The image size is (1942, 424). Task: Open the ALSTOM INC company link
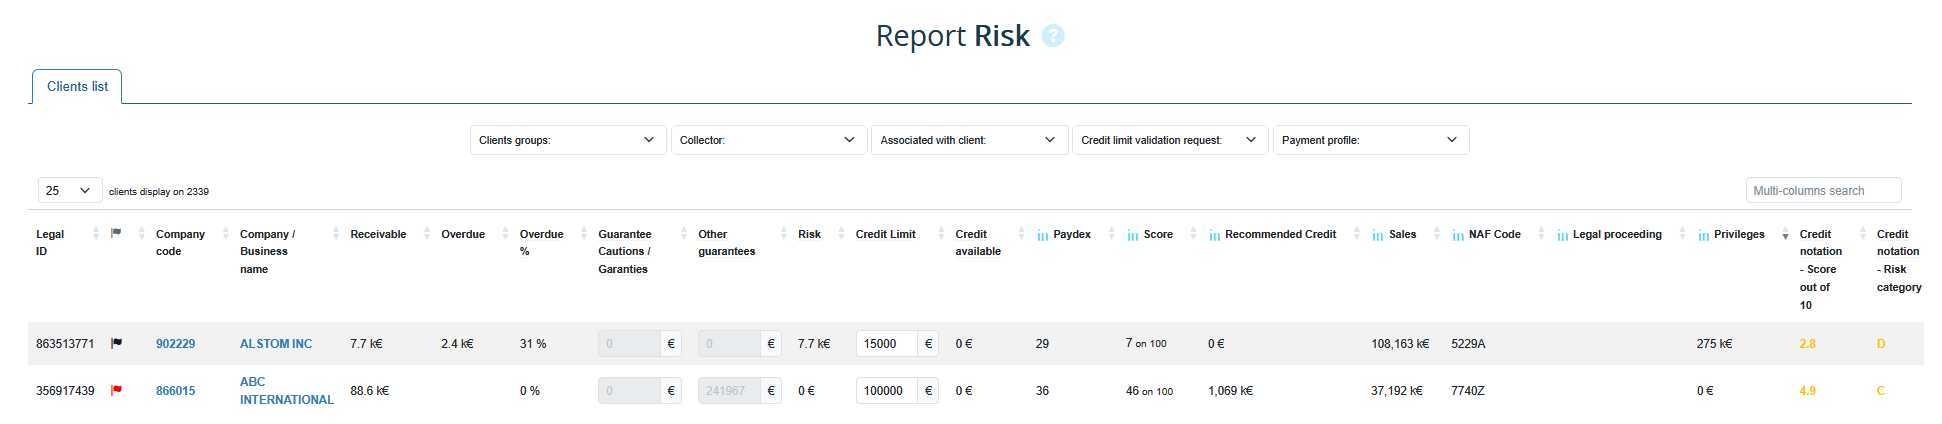tap(276, 343)
